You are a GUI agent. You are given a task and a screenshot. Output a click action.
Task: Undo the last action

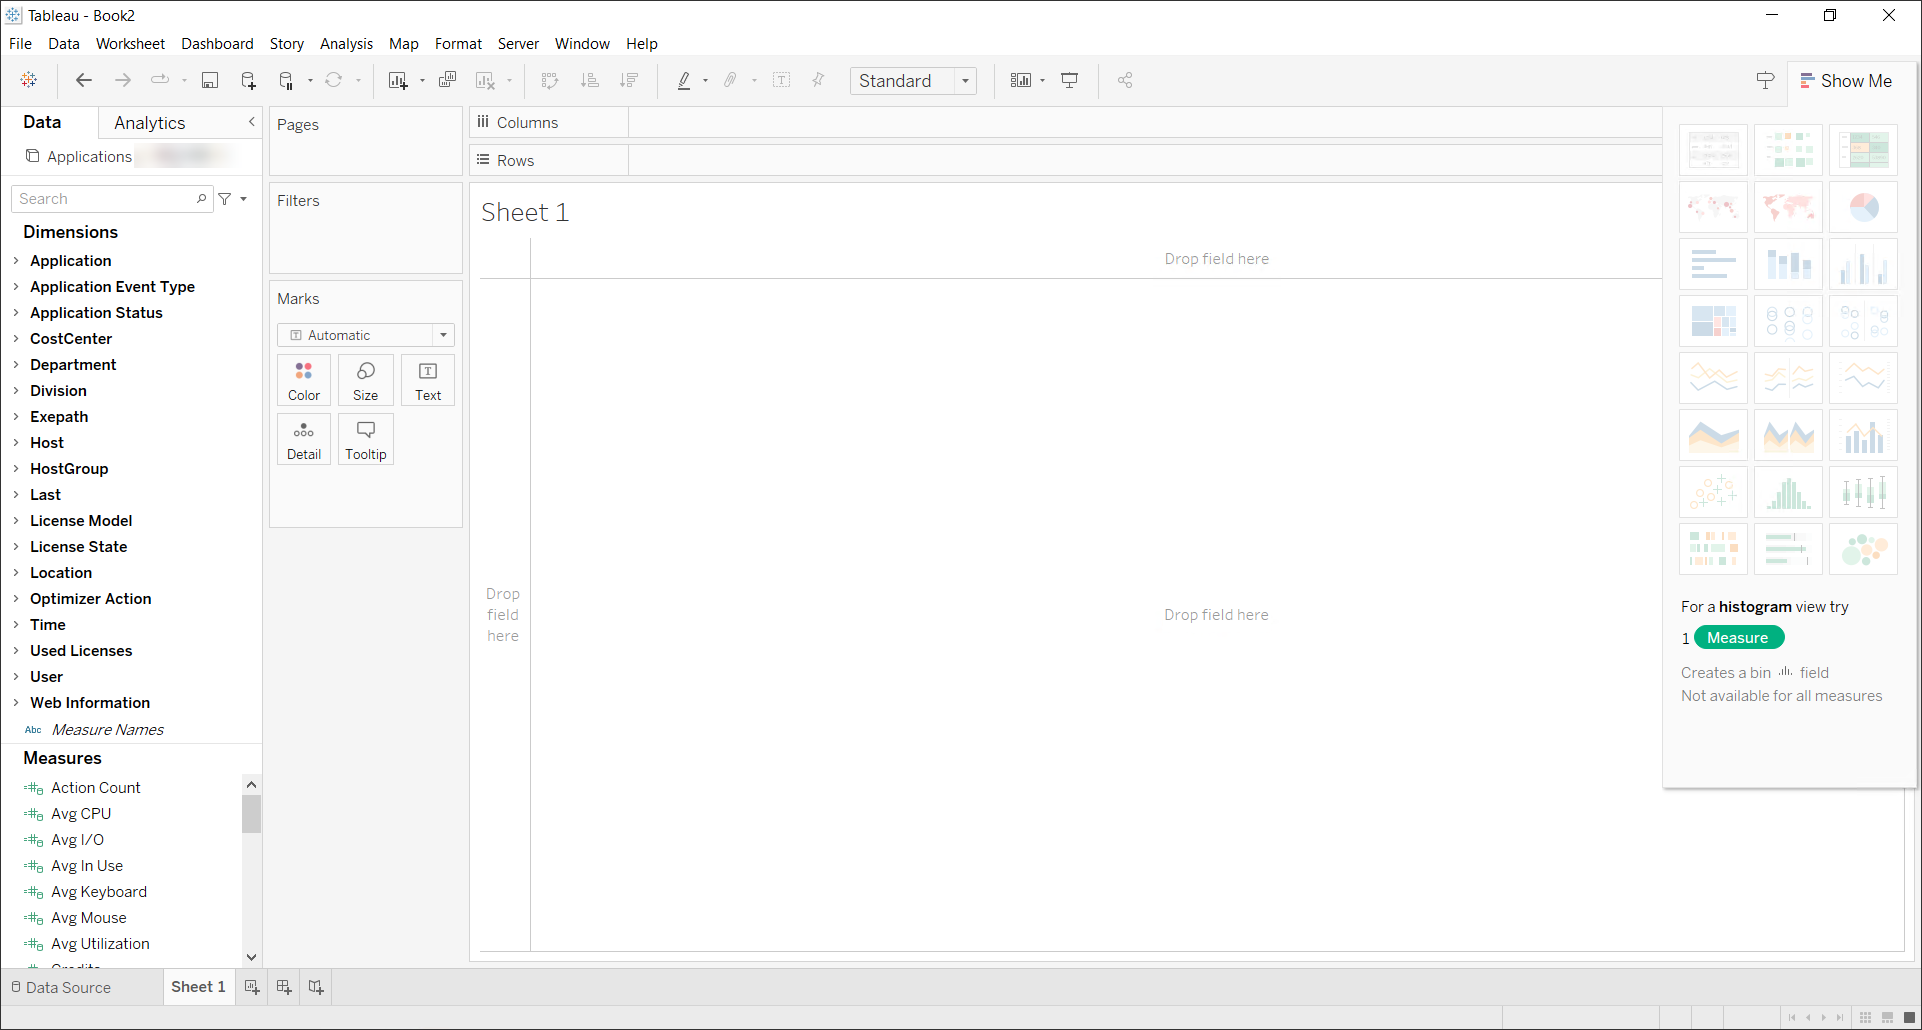(x=84, y=80)
